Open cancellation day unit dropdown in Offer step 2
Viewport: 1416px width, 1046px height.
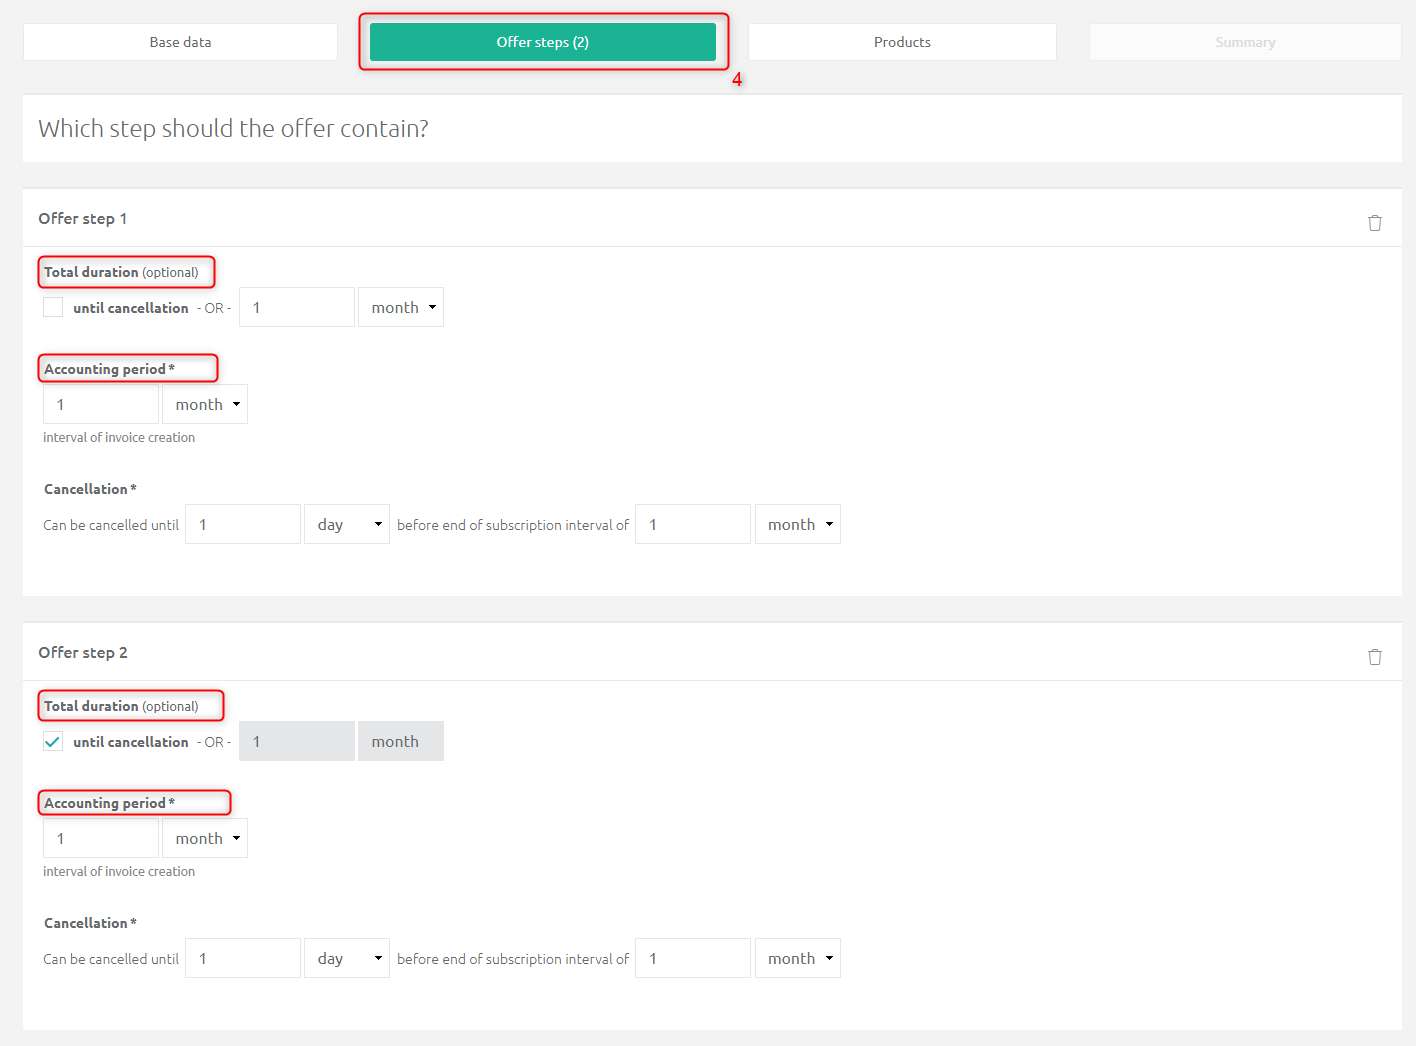coord(347,958)
